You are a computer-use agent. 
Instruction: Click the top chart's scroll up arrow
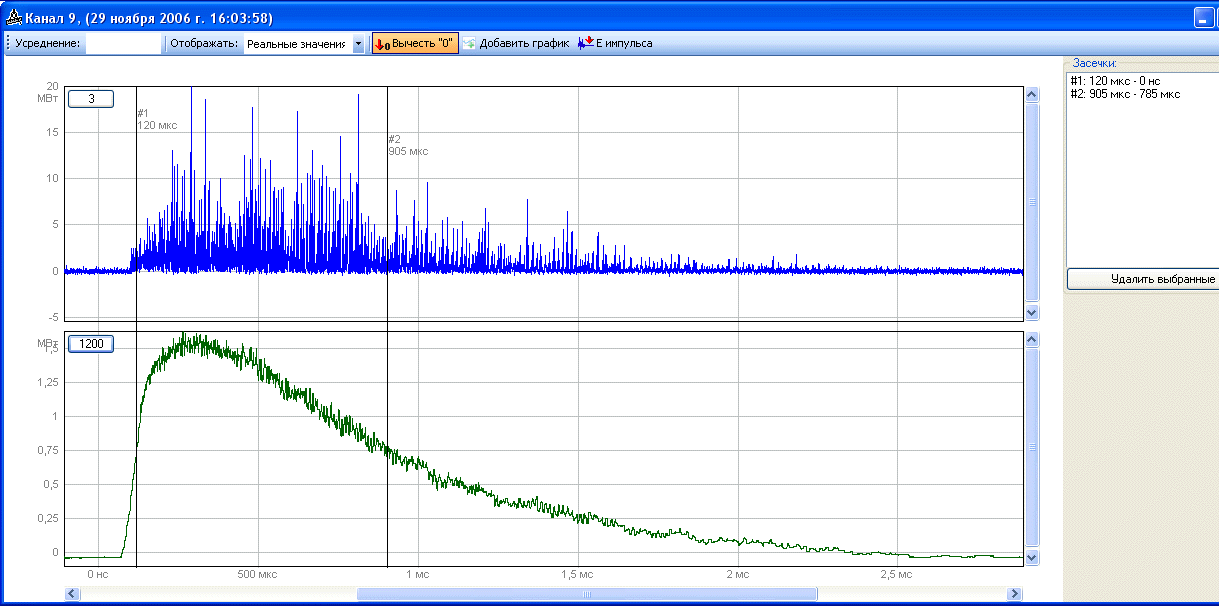(1033, 95)
